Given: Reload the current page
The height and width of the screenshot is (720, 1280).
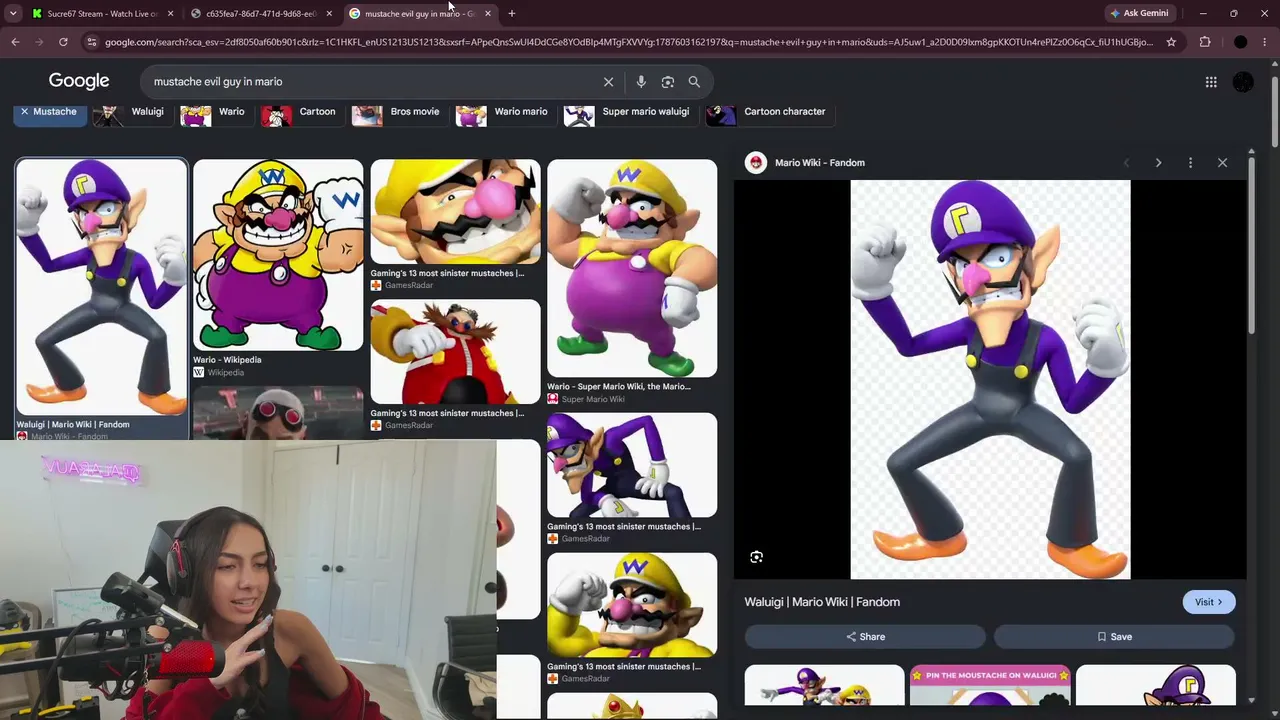Looking at the screenshot, I should click(63, 42).
